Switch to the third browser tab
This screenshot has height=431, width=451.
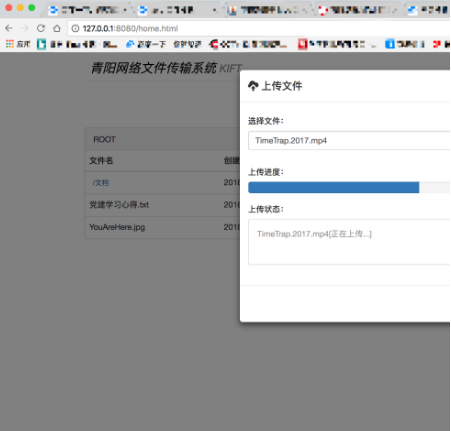pyautogui.click(x=267, y=10)
